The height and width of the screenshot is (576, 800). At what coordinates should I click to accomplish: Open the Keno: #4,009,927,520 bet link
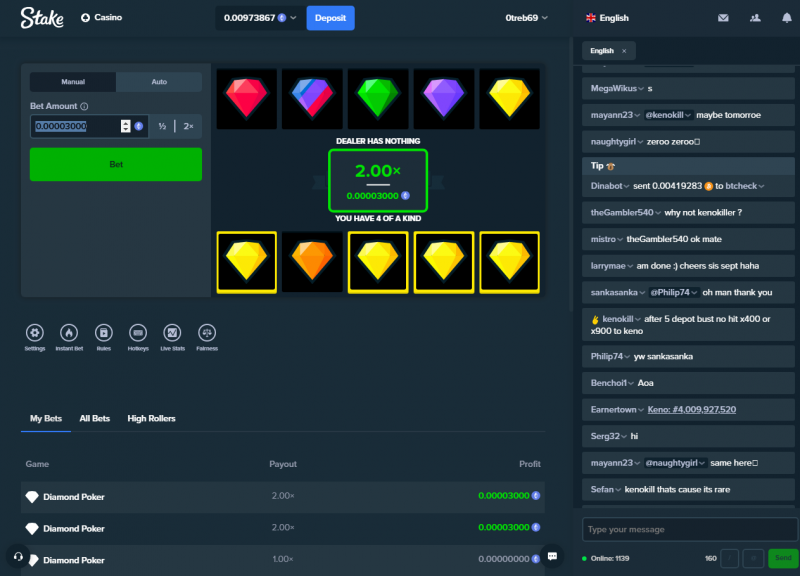click(691, 409)
